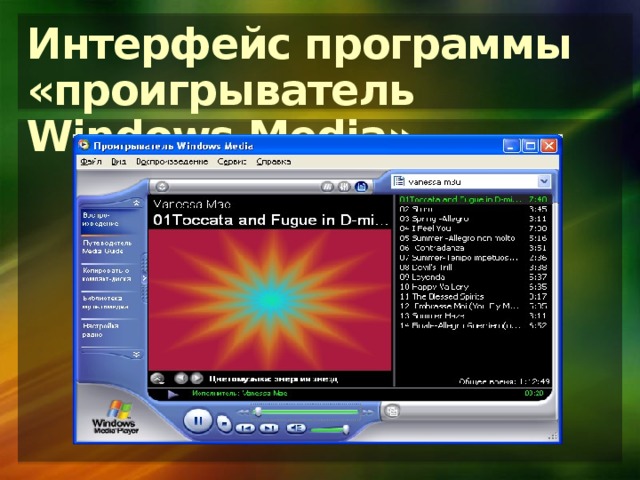Skip to previous track button
The height and width of the screenshot is (480, 640).
click(246, 428)
